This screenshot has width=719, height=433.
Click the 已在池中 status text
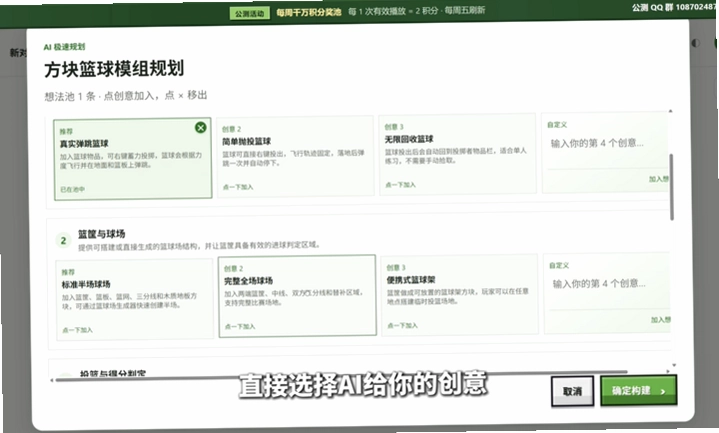click(72, 189)
